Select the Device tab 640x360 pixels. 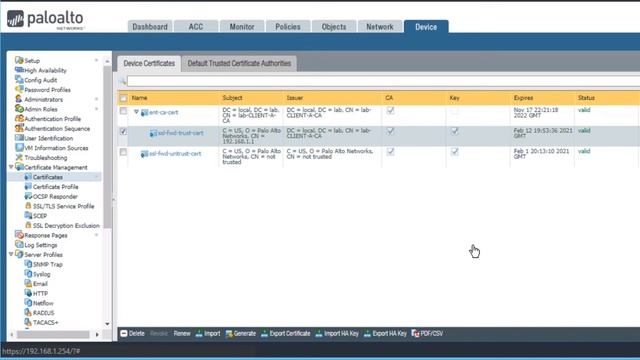(426, 27)
